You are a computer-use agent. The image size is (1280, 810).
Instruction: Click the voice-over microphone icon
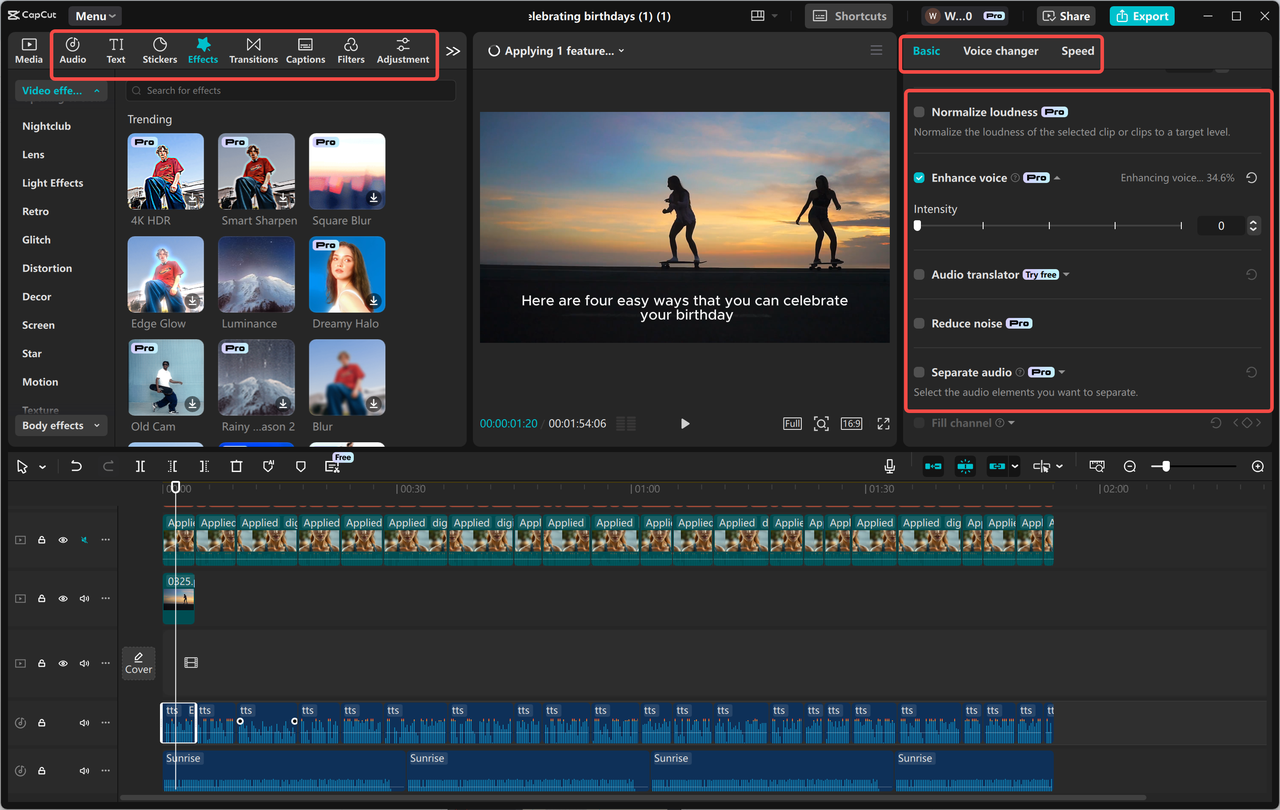click(x=888, y=465)
